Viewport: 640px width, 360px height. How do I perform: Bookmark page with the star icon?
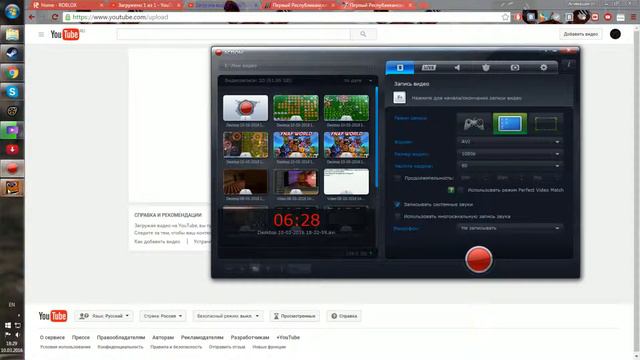(x=505, y=17)
